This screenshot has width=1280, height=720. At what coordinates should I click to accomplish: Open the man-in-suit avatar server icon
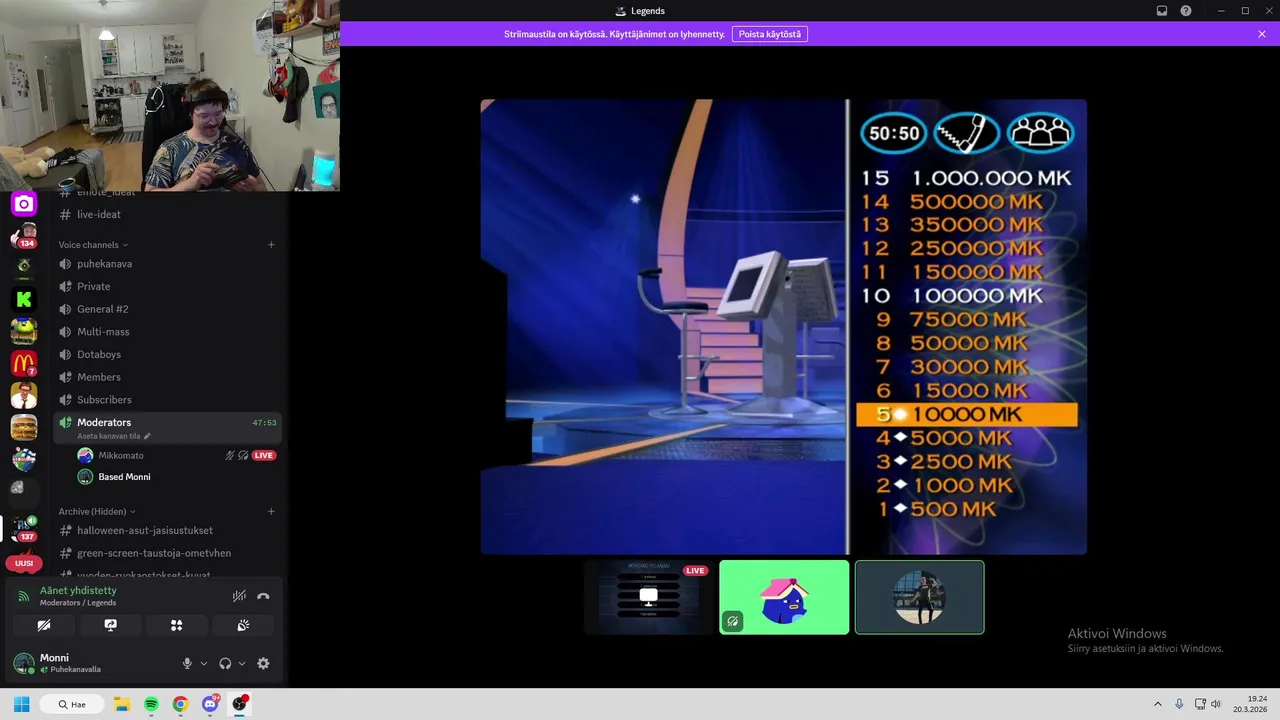click(x=24, y=395)
